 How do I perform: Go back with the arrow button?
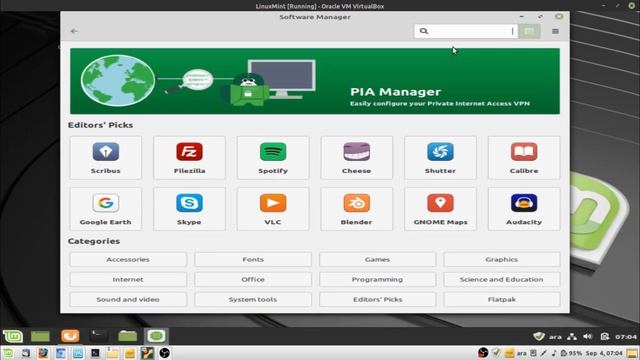(x=74, y=31)
